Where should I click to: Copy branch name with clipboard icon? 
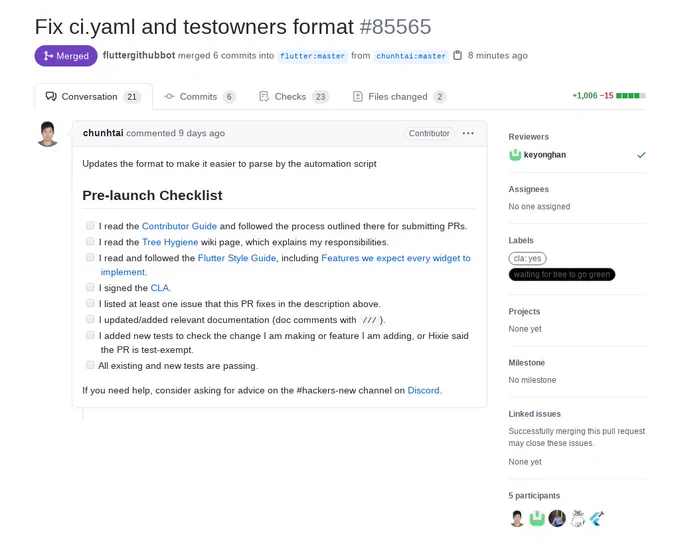click(458, 56)
